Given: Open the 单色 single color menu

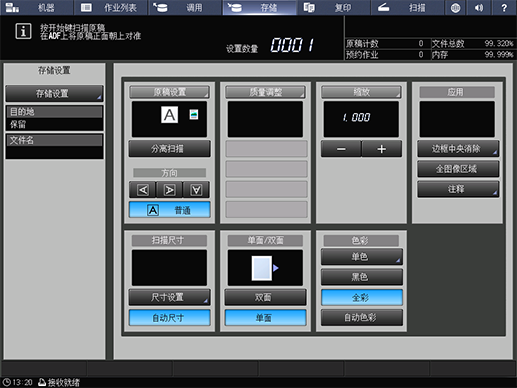Looking at the screenshot, I should (x=362, y=257).
